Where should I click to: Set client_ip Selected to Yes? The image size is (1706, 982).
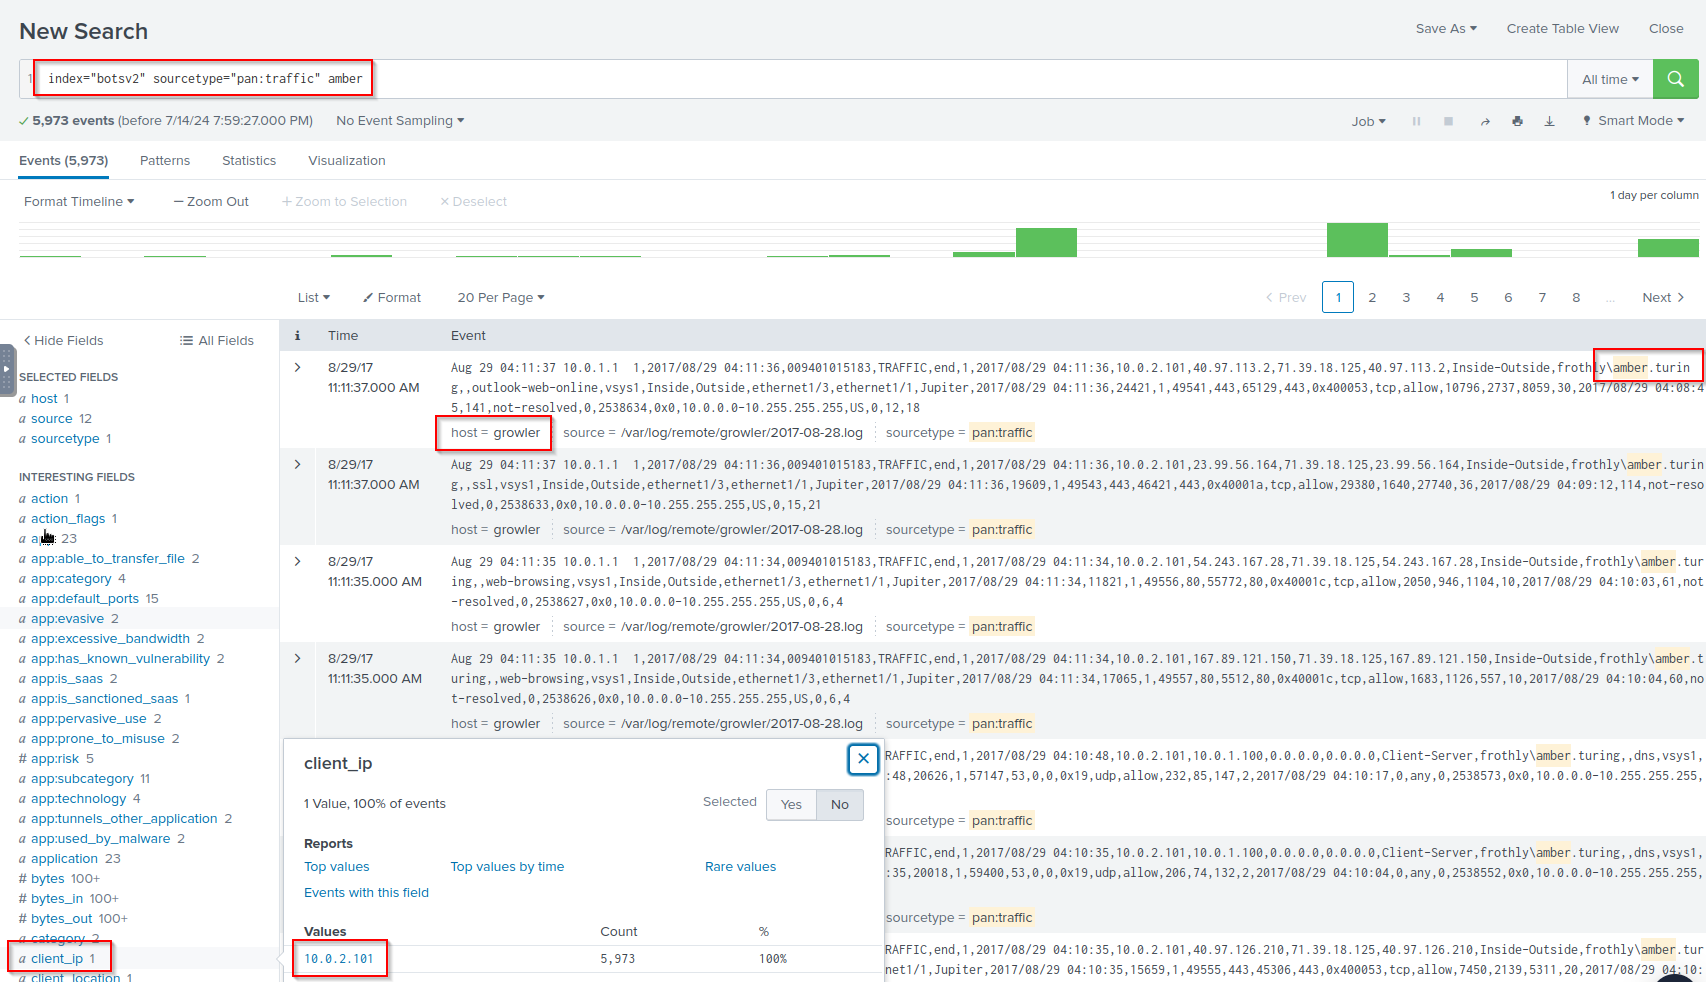(791, 805)
